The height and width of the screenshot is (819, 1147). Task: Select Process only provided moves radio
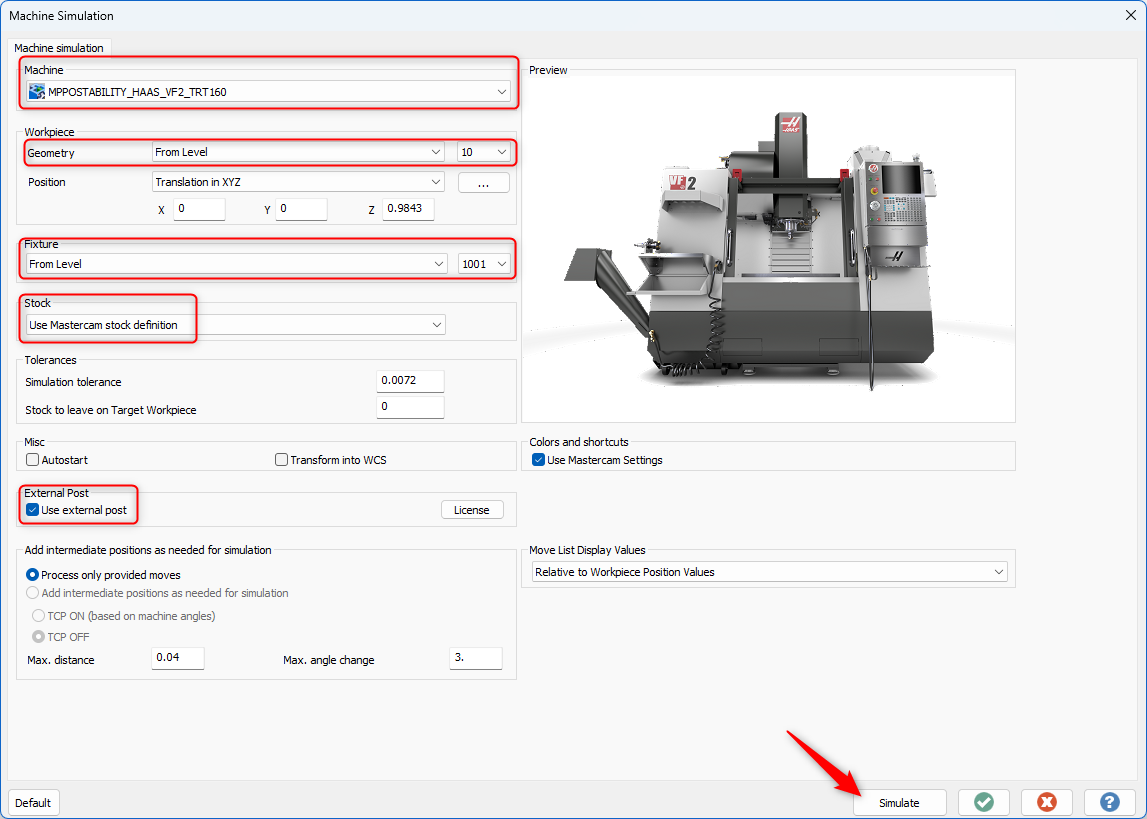32,575
